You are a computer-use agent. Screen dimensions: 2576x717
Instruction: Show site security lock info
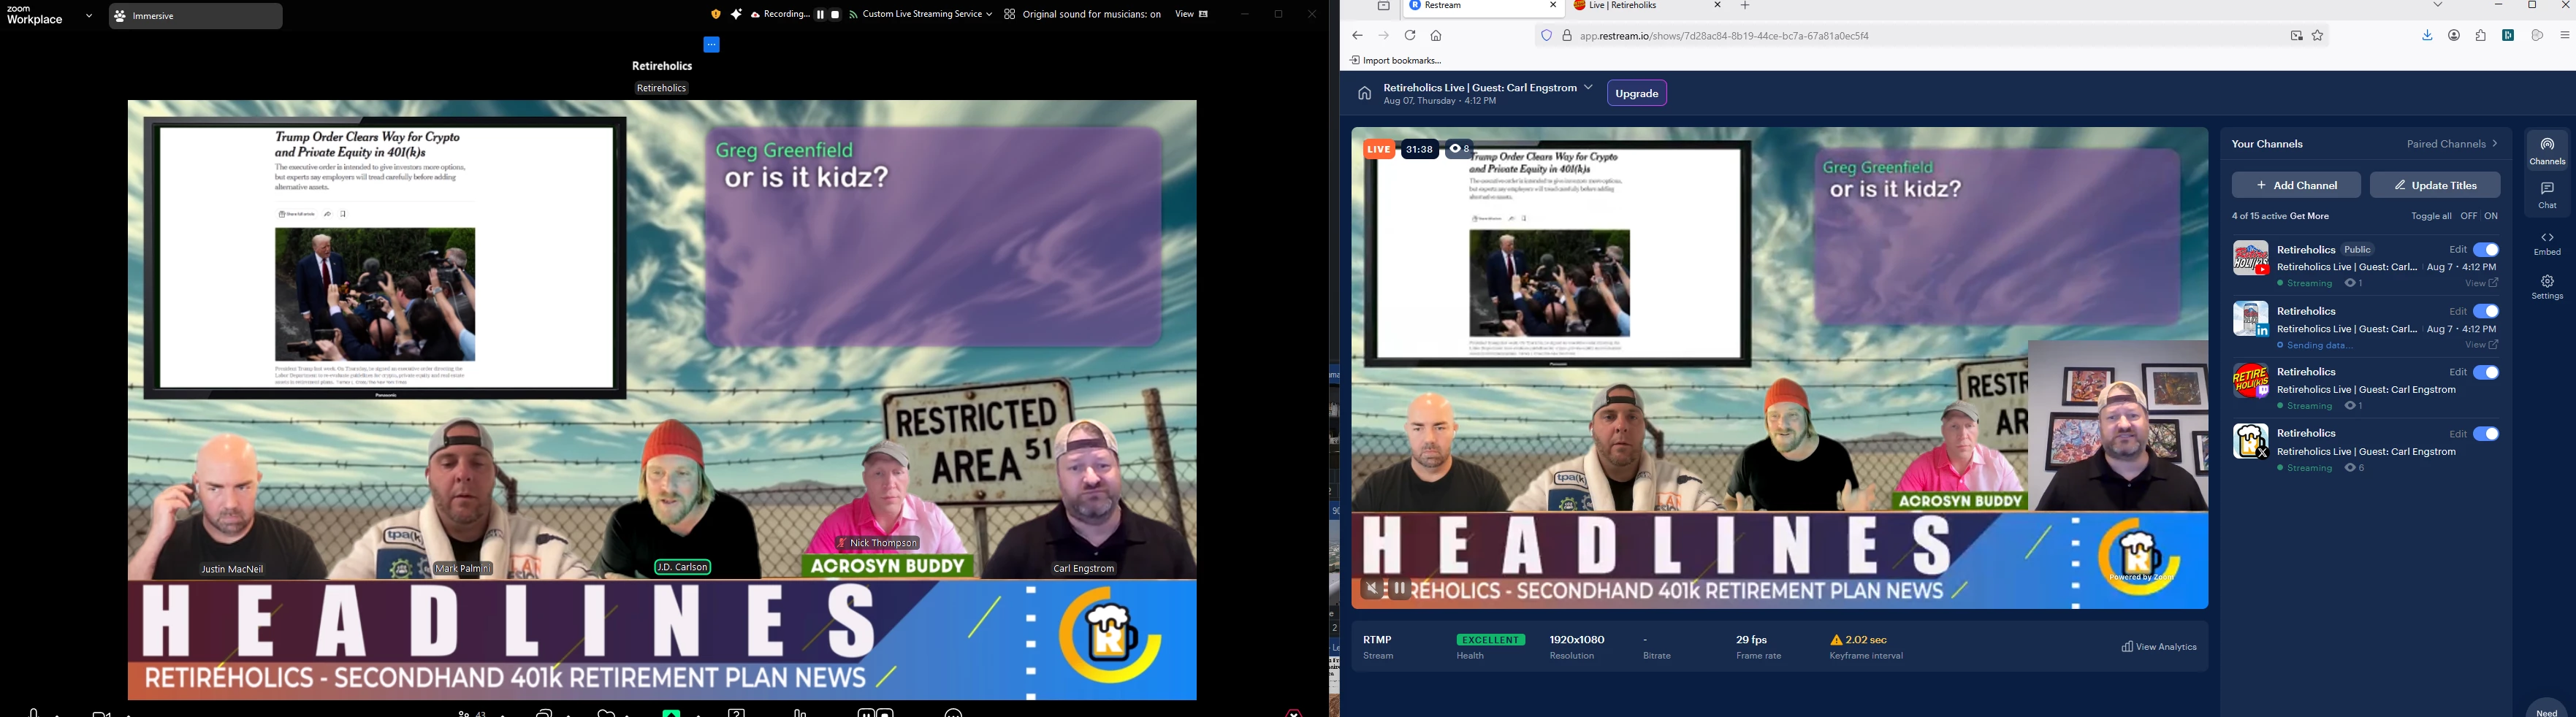pos(1567,36)
